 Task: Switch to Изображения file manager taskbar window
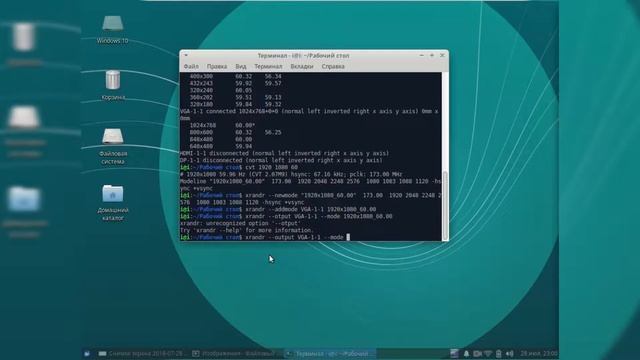pyautogui.click(x=236, y=353)
